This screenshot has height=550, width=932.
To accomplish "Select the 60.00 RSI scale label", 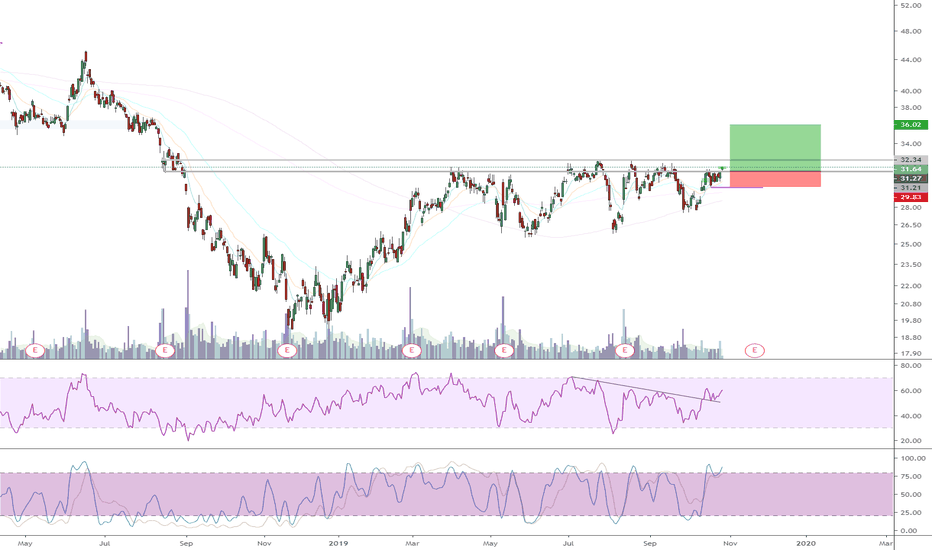I will click(x=911, y=391).
